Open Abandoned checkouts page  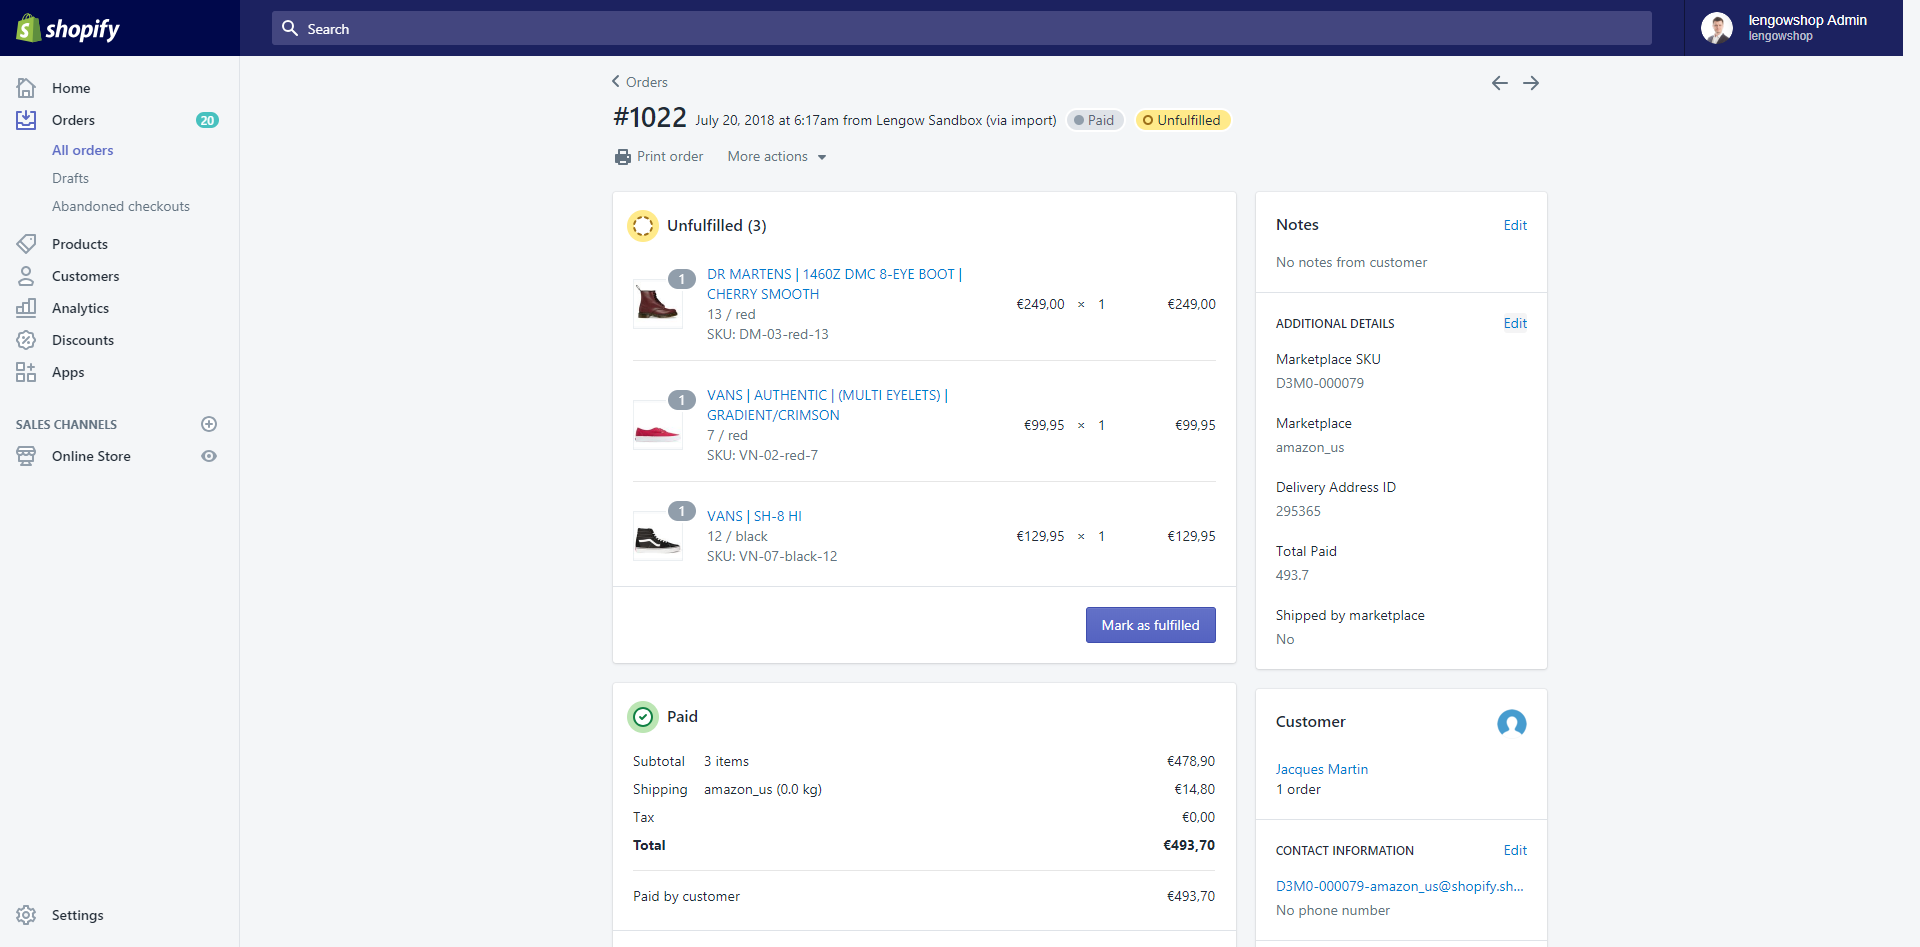tap(120, 206)
